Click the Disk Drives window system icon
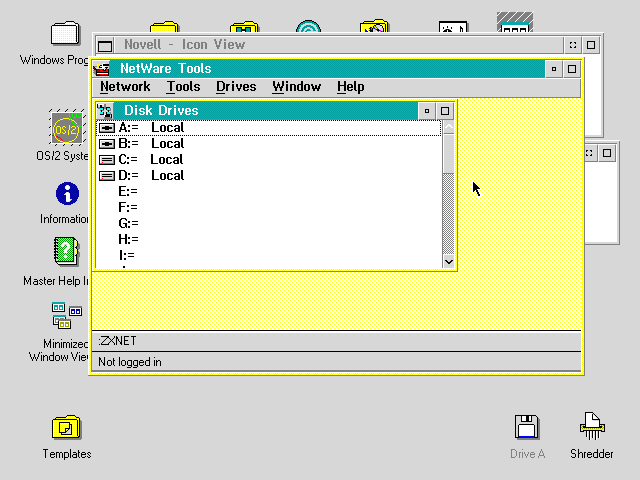The height and width of the screenshot is (480, 640). 105,111
